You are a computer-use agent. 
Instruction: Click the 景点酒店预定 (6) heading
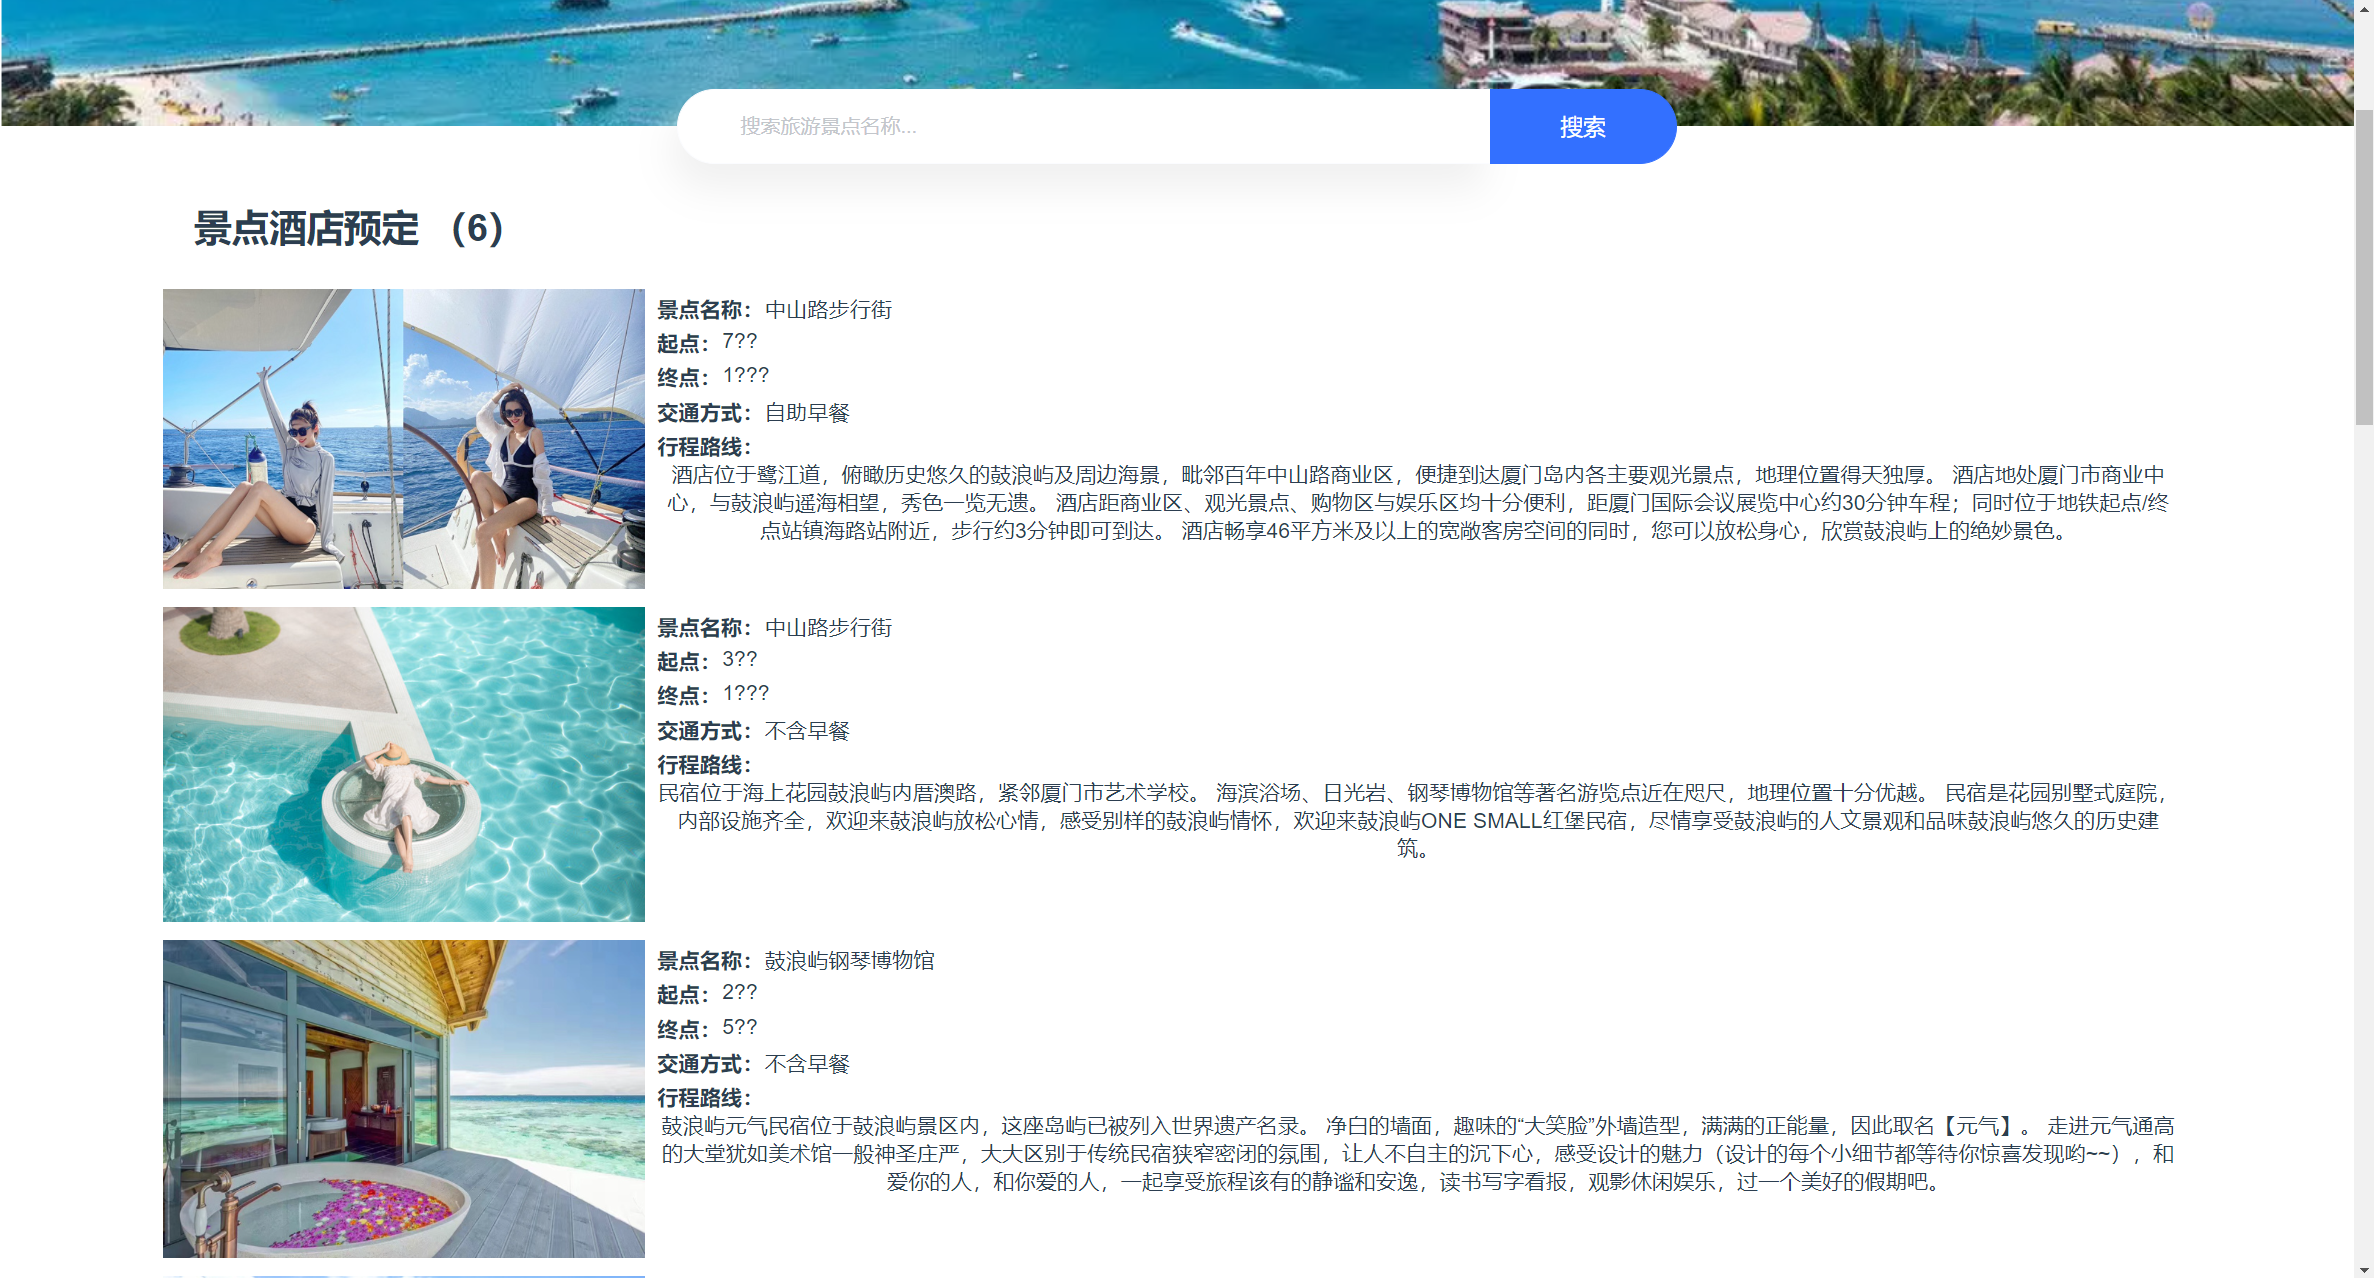[348, 229]
